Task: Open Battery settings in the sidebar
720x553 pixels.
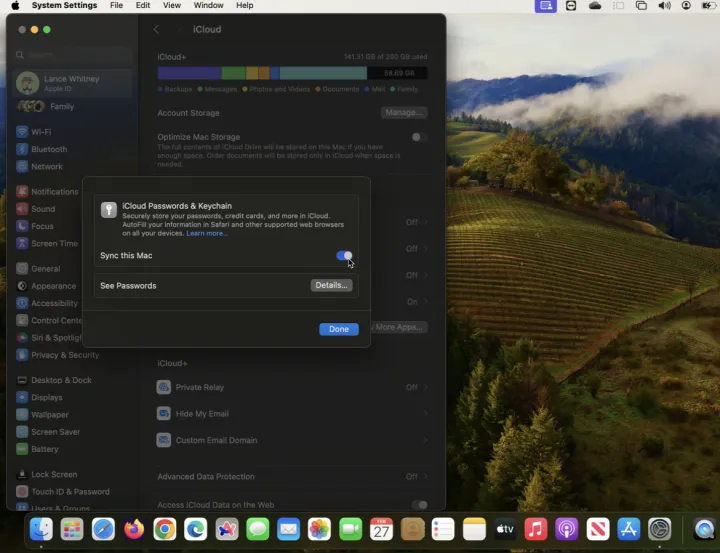Action: point(44,449)
